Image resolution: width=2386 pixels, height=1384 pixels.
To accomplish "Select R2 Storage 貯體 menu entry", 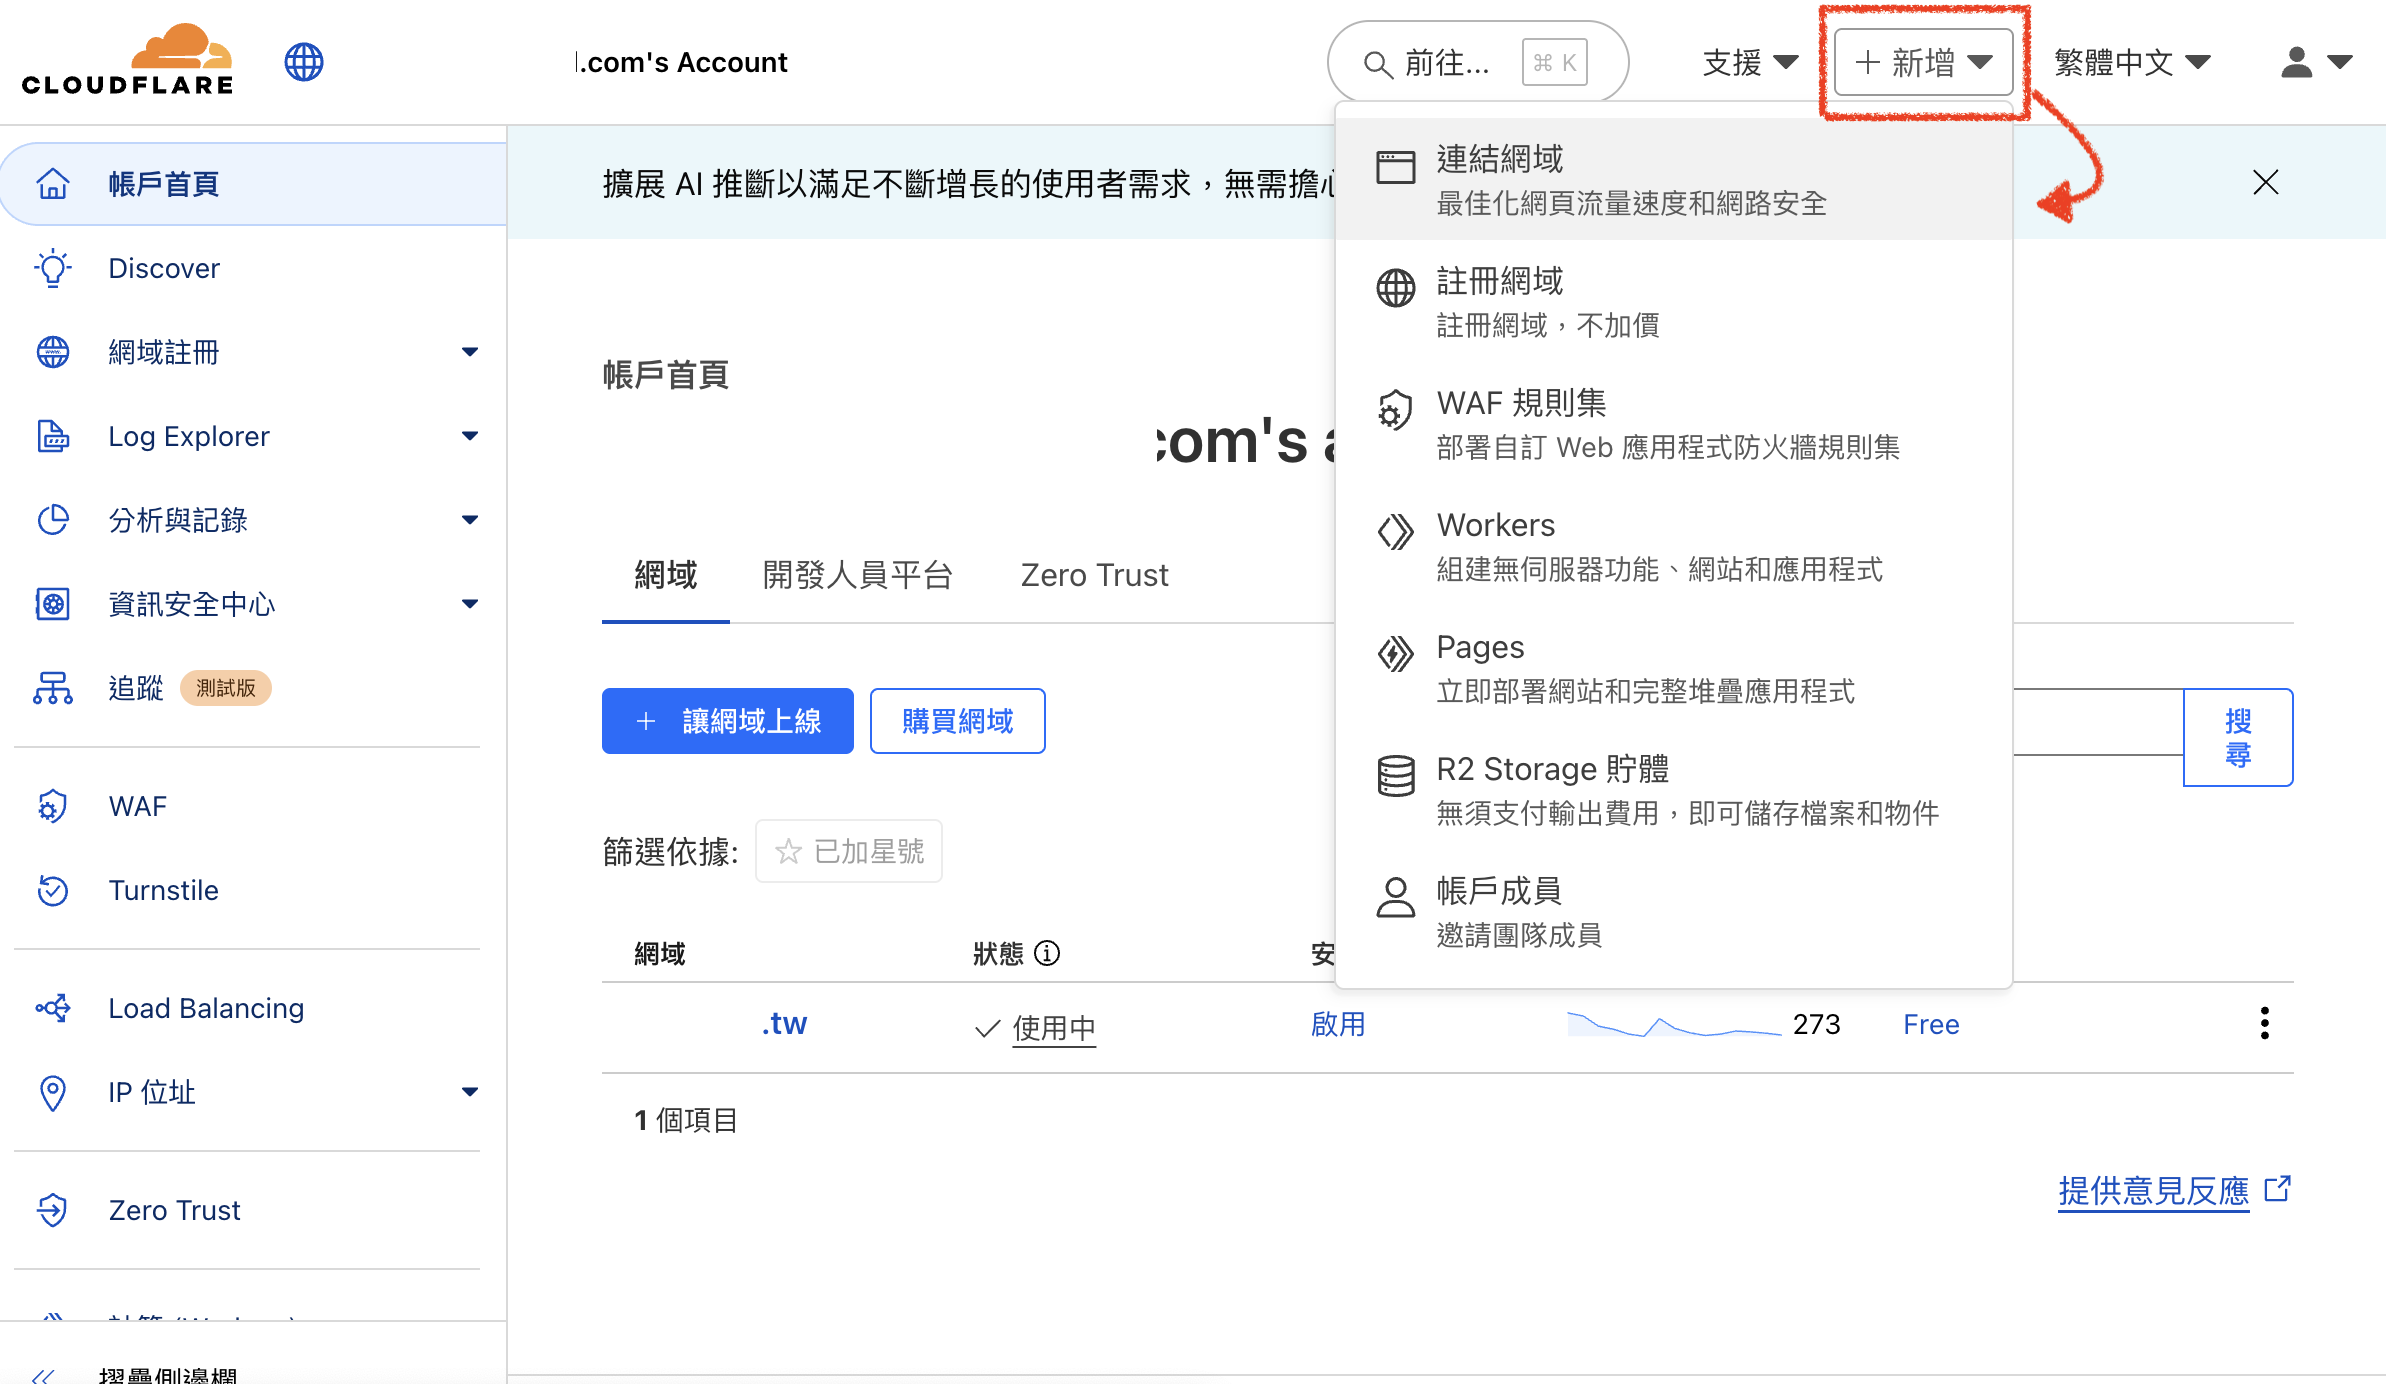I will (1673, 790).
